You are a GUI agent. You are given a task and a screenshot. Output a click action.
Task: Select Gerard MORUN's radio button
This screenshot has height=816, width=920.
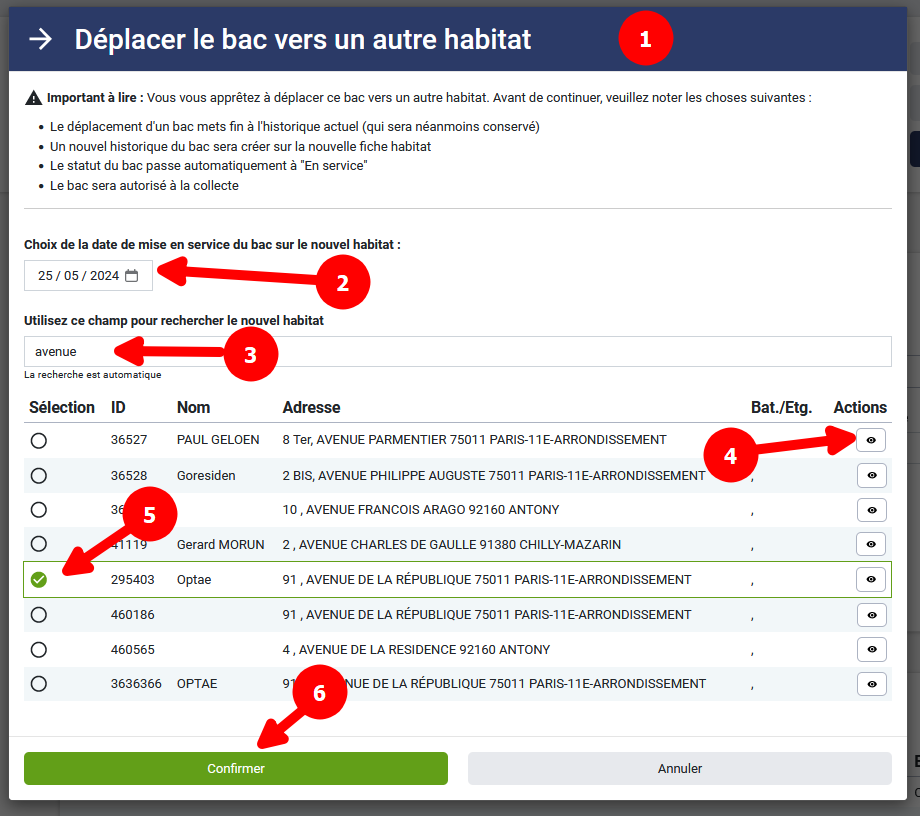pos(38,544)
